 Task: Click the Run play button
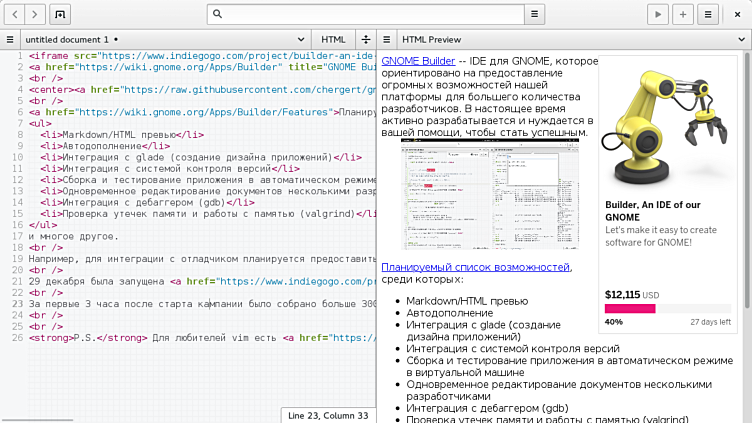(658, 14)
